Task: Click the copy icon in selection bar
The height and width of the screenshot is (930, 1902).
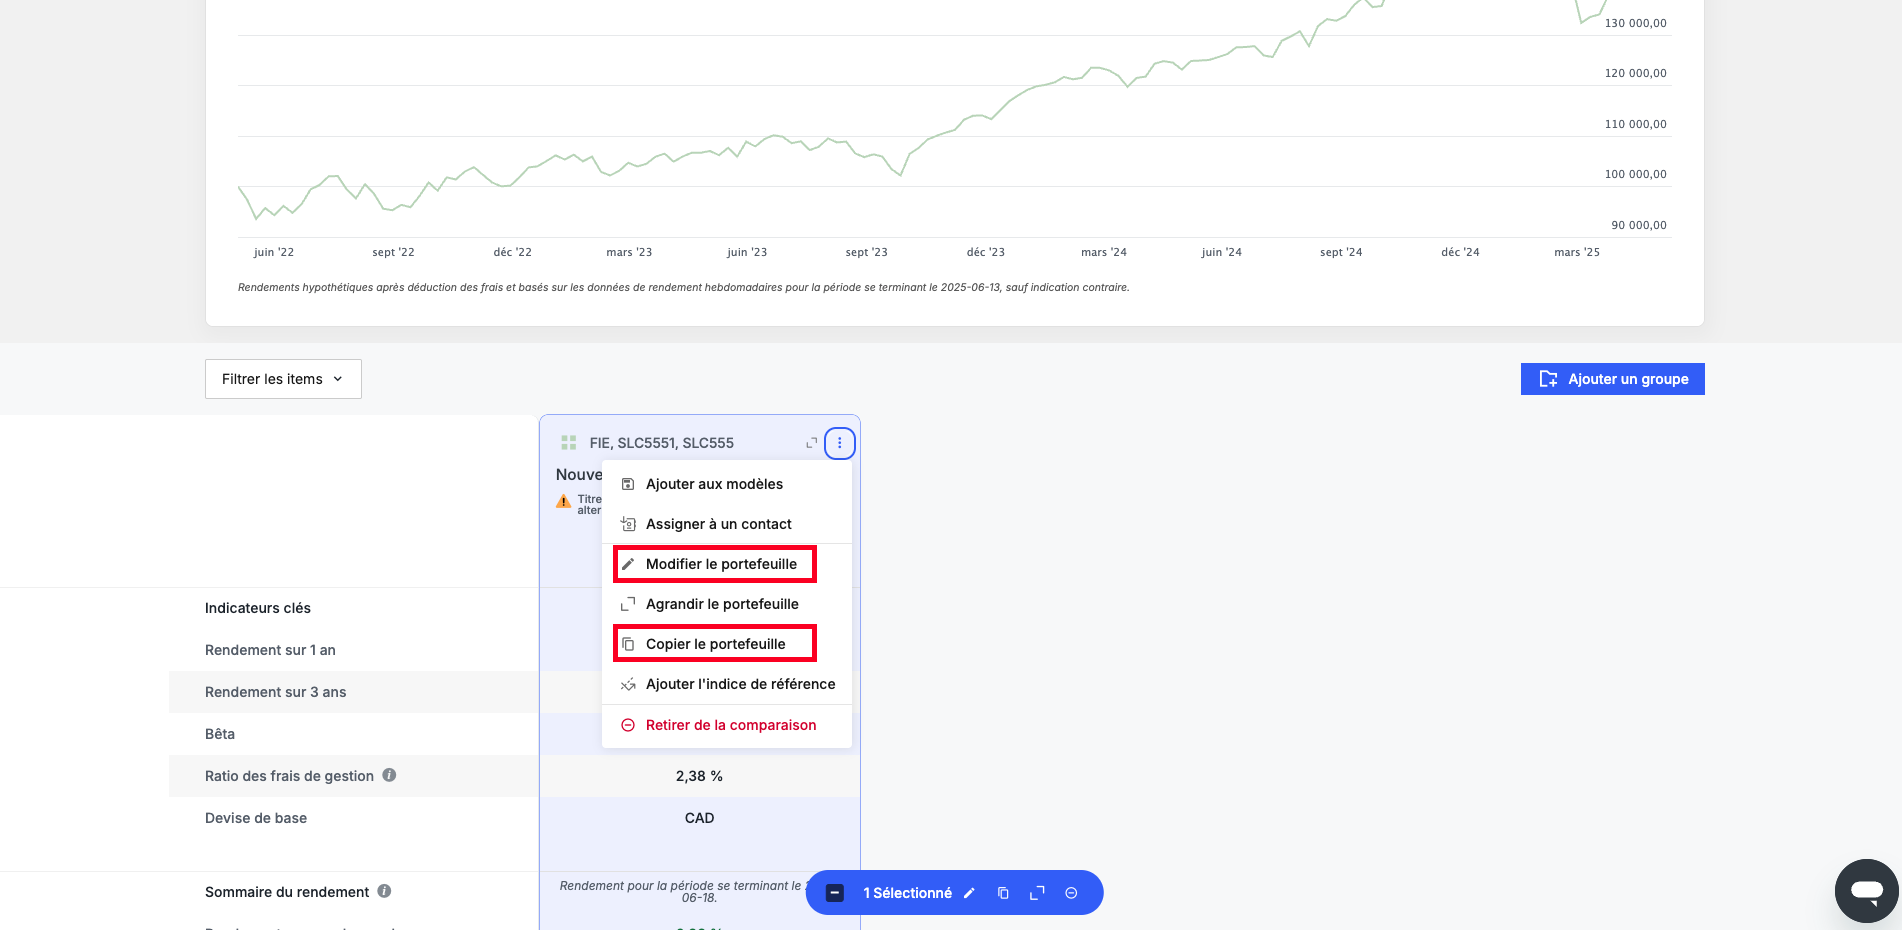Action: point(1003,893)
